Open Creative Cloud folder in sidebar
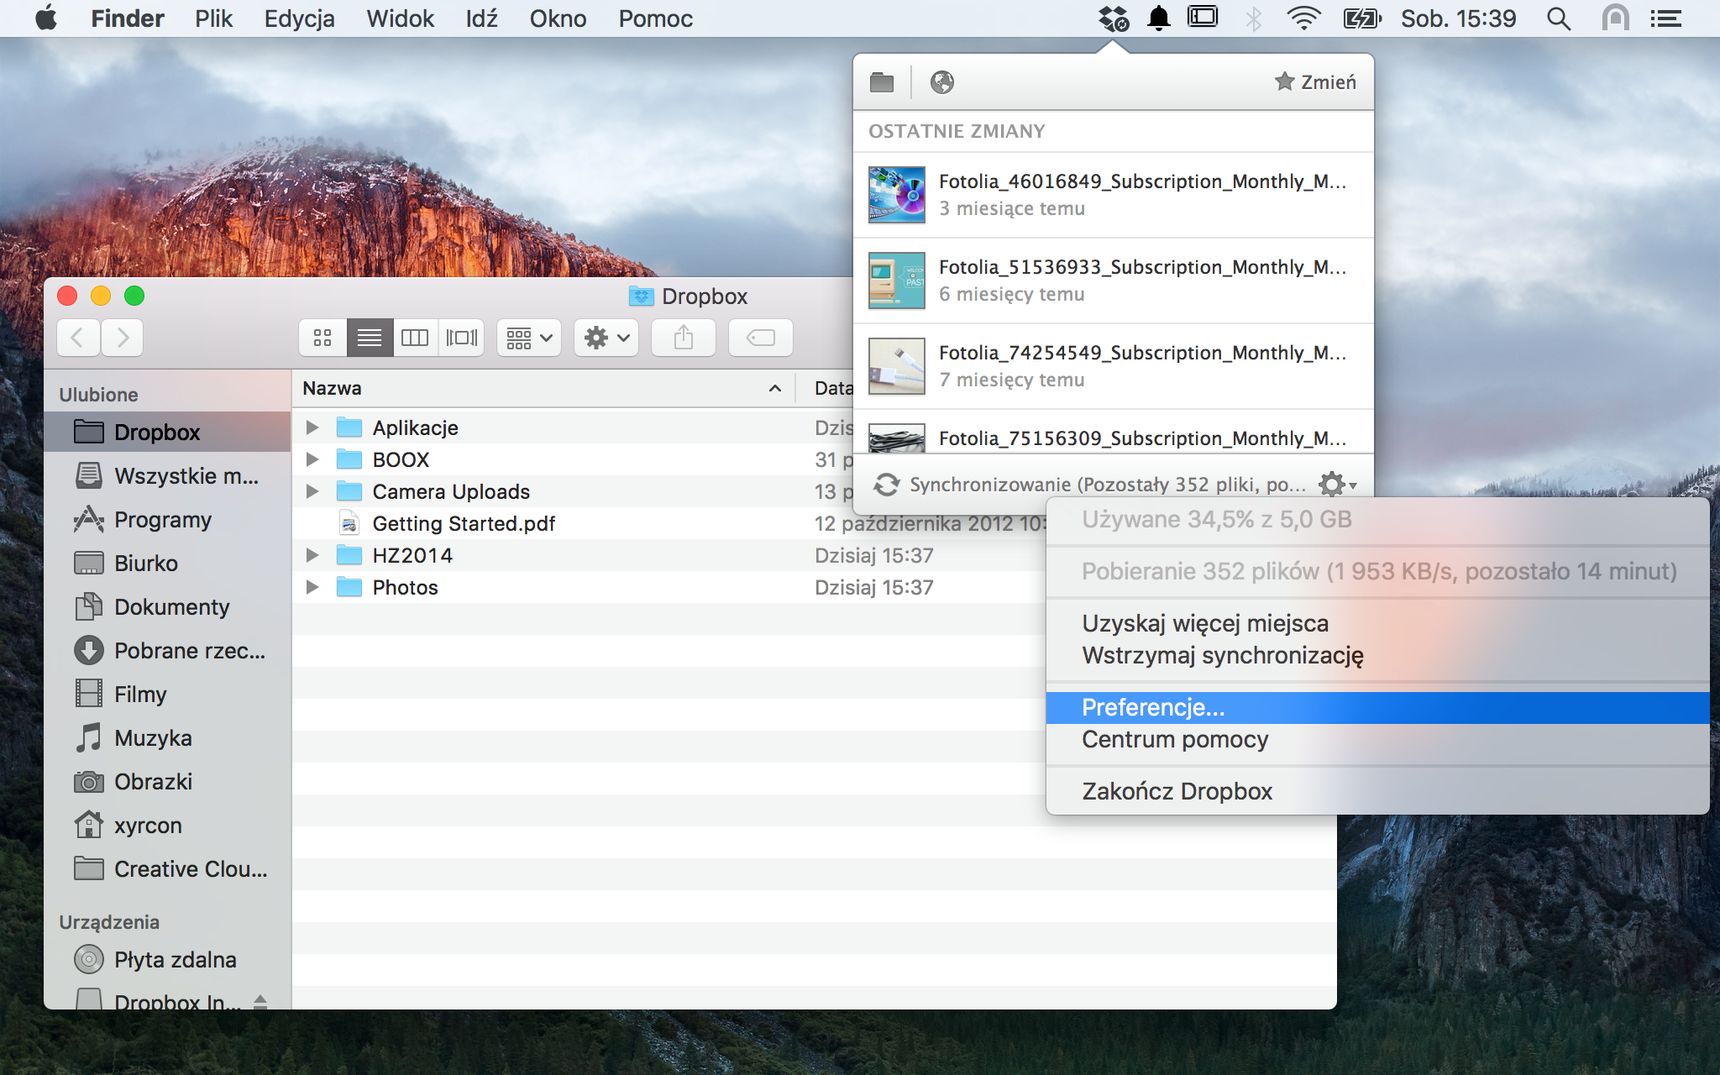 [167, 869]
